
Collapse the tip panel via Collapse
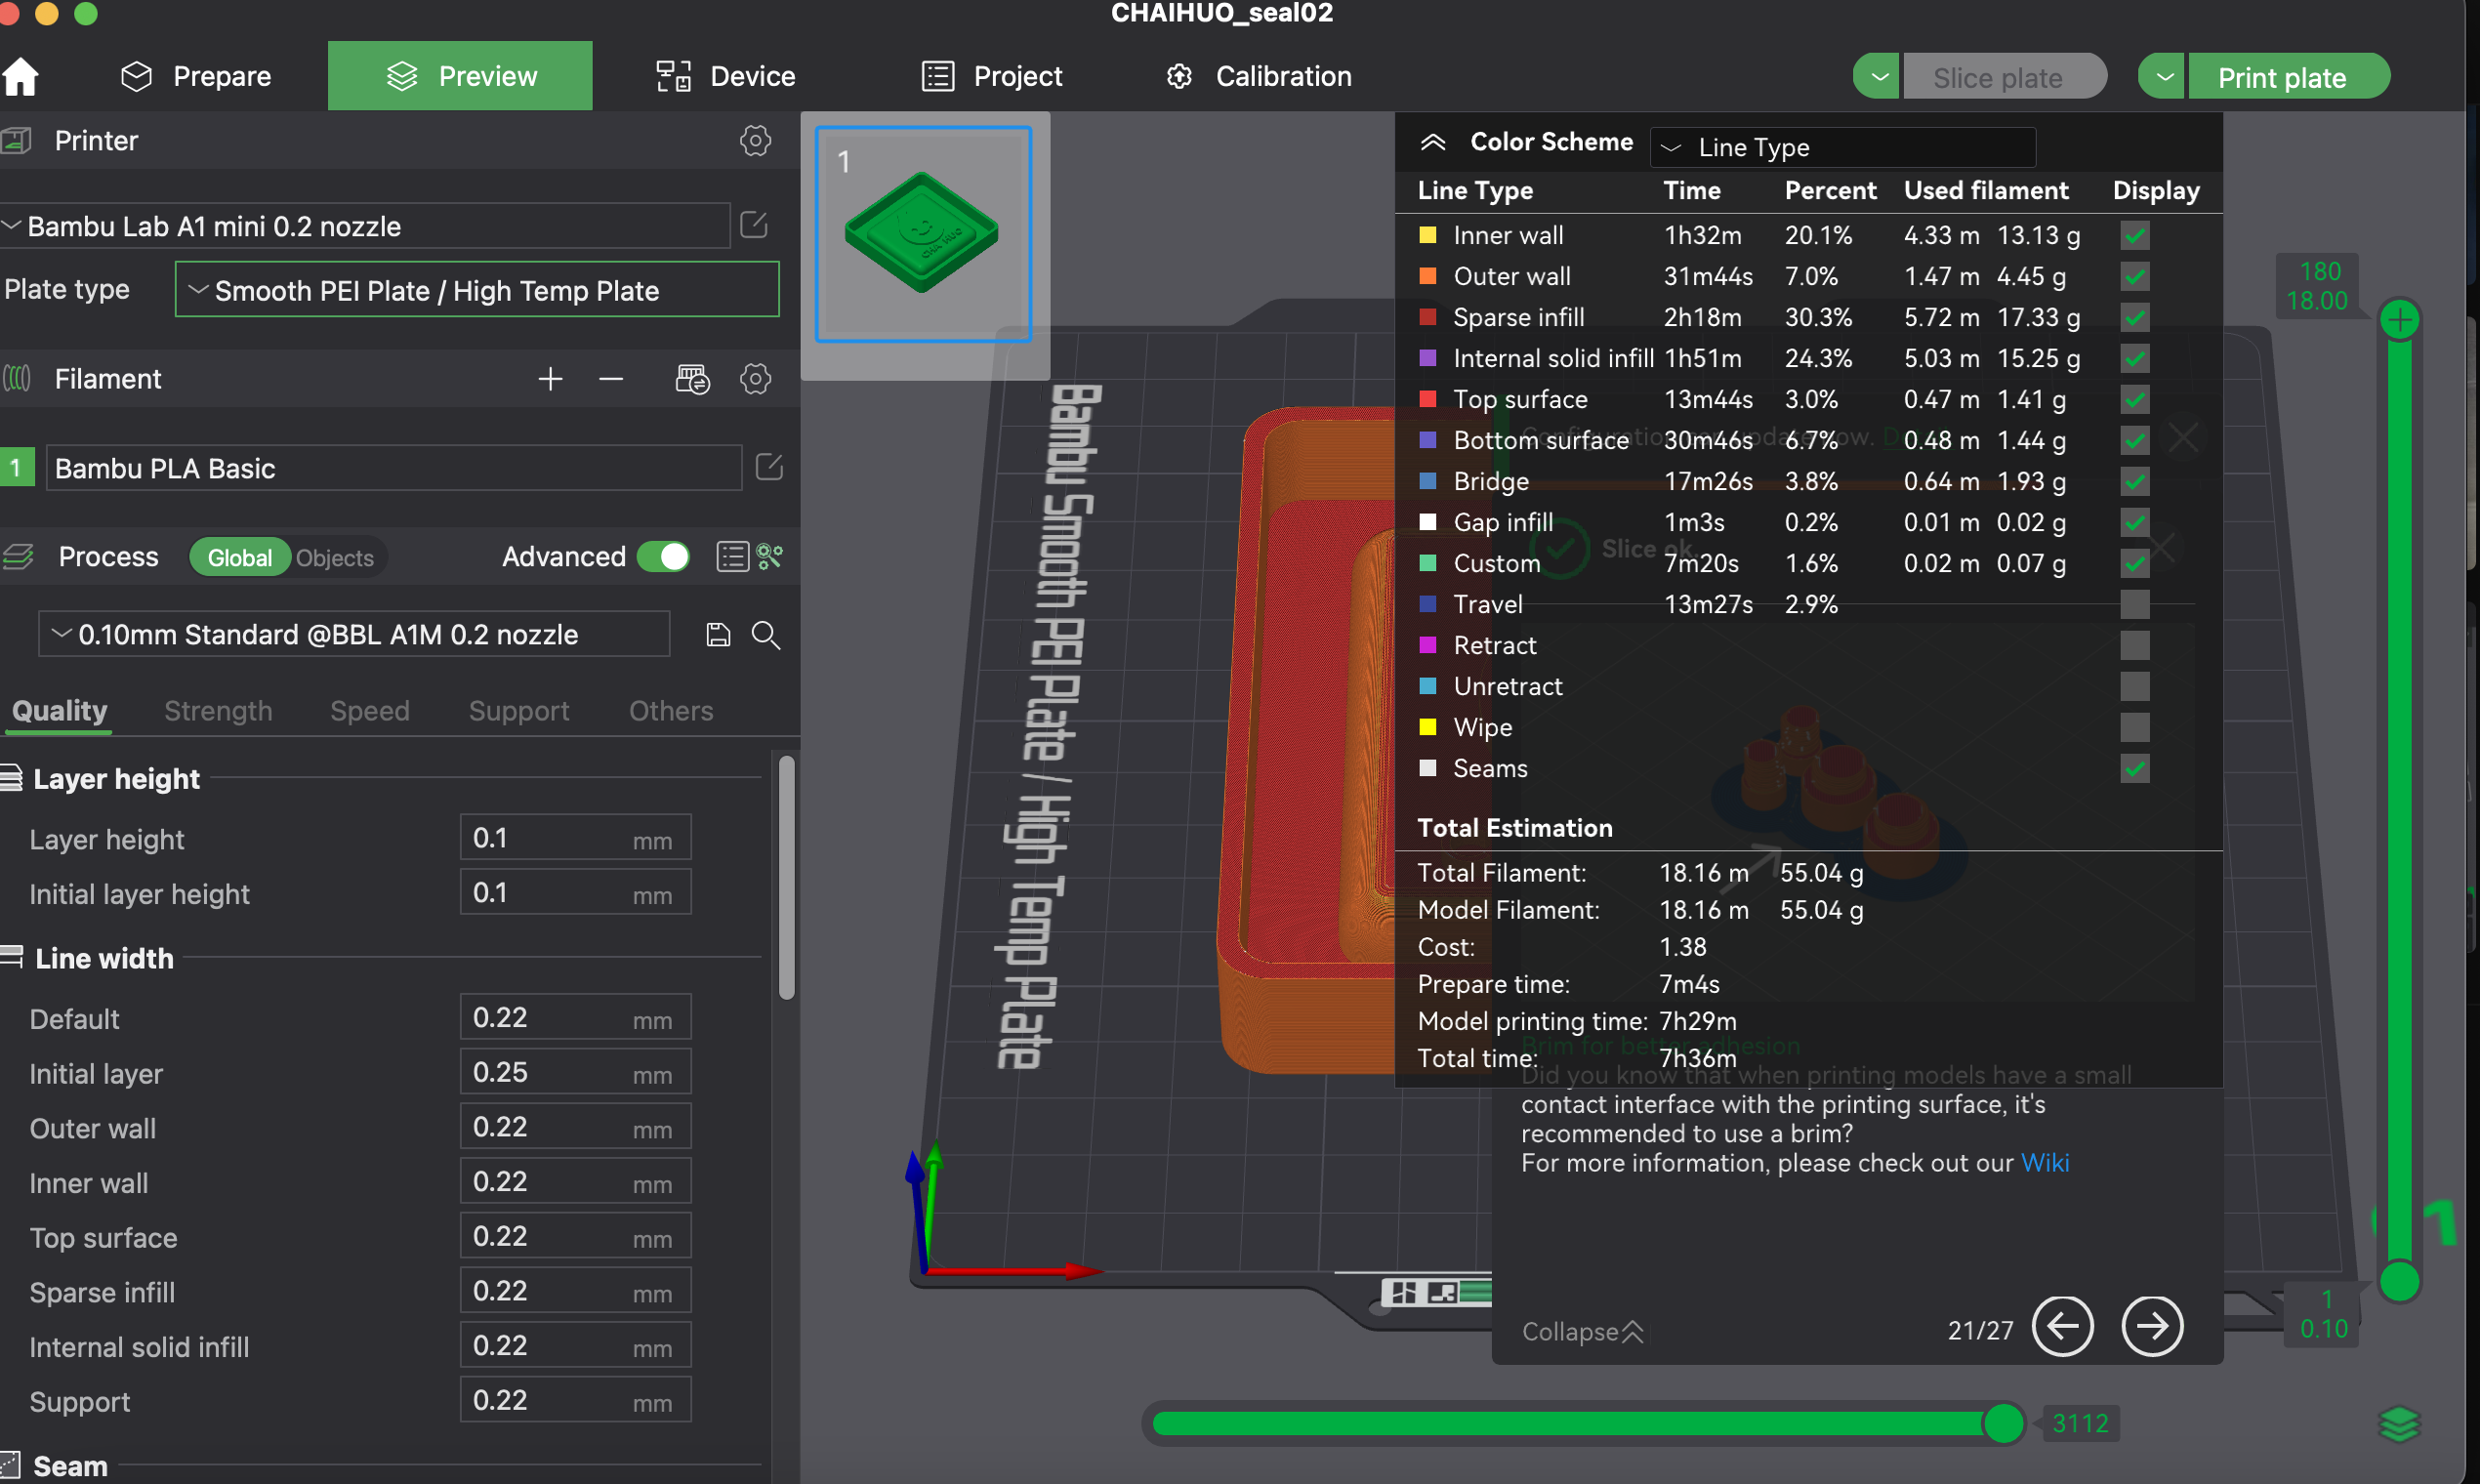point(1582,1332)
